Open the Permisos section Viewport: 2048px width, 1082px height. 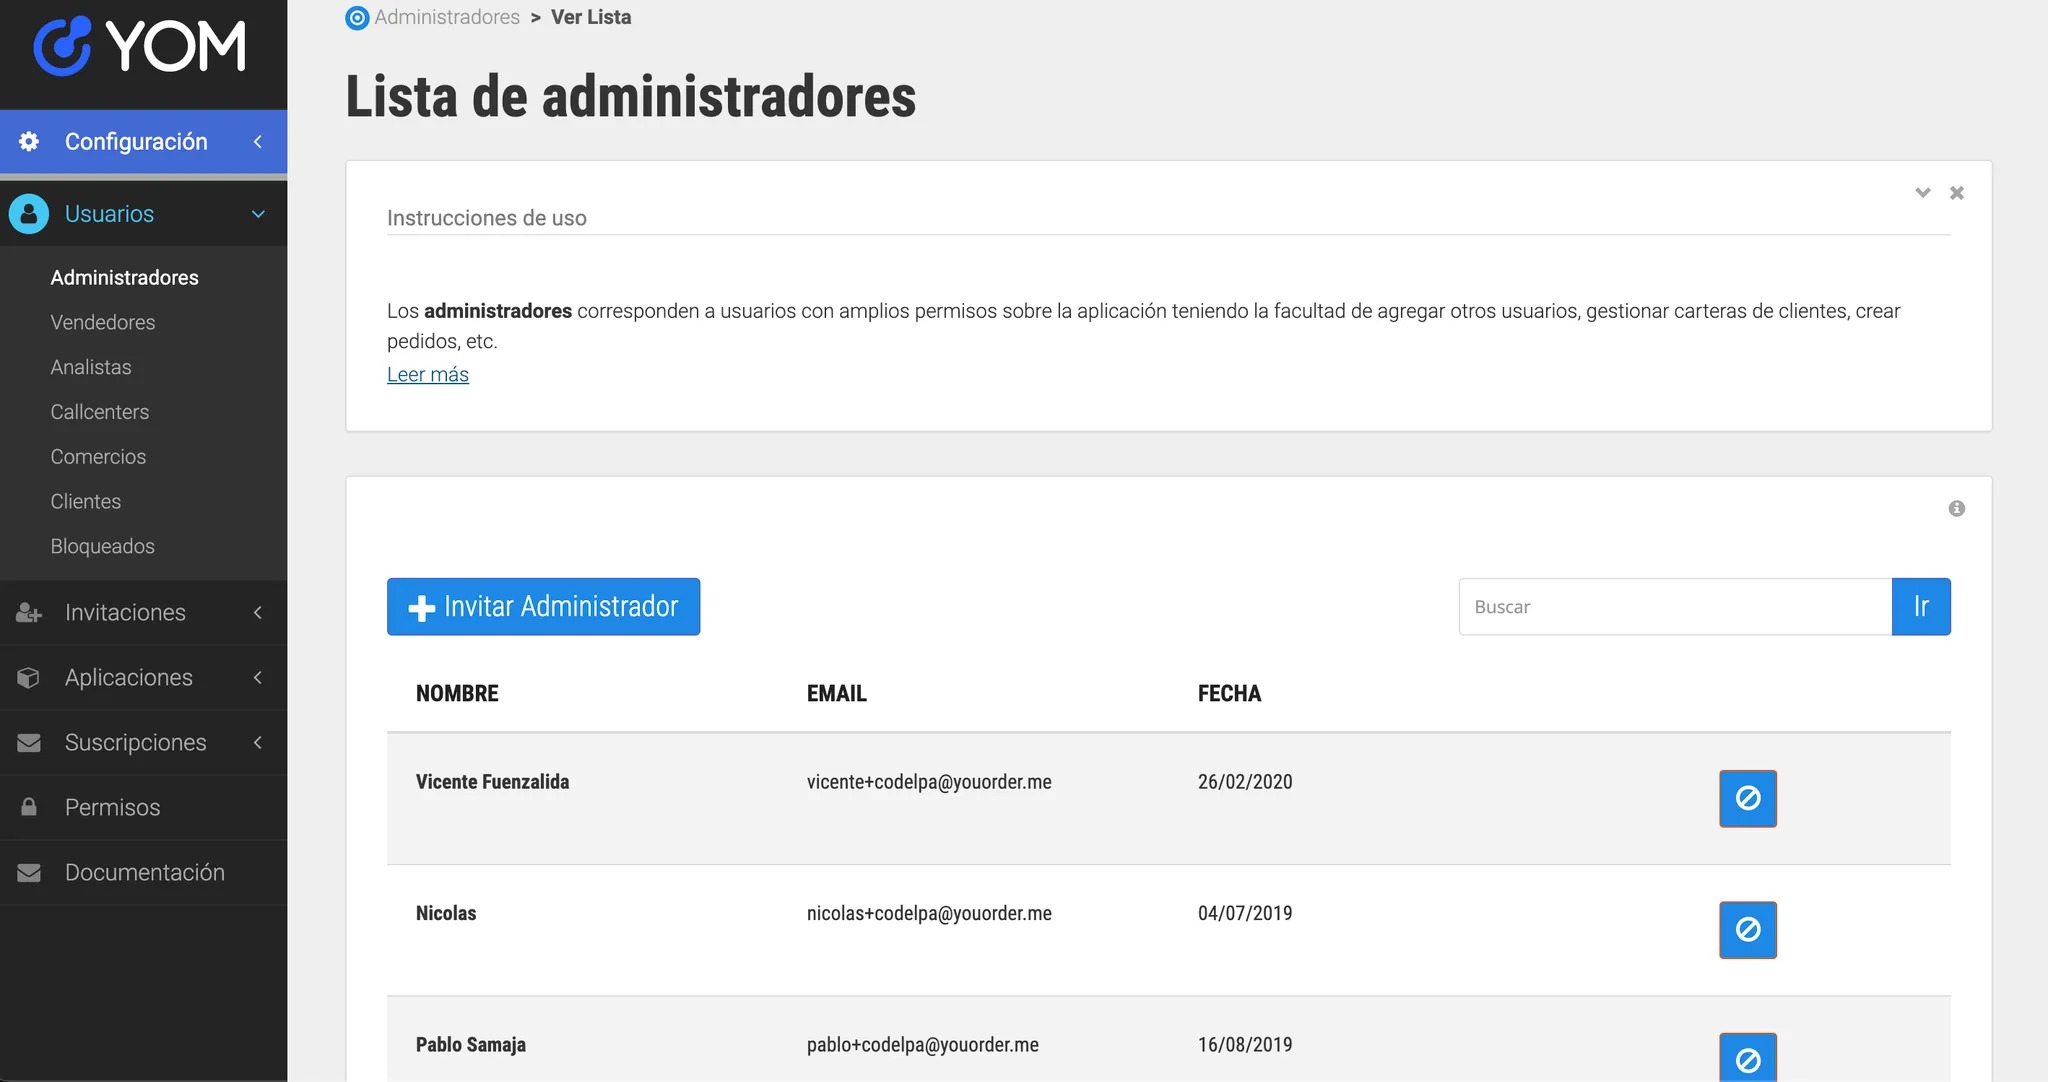tap(112, 807)
